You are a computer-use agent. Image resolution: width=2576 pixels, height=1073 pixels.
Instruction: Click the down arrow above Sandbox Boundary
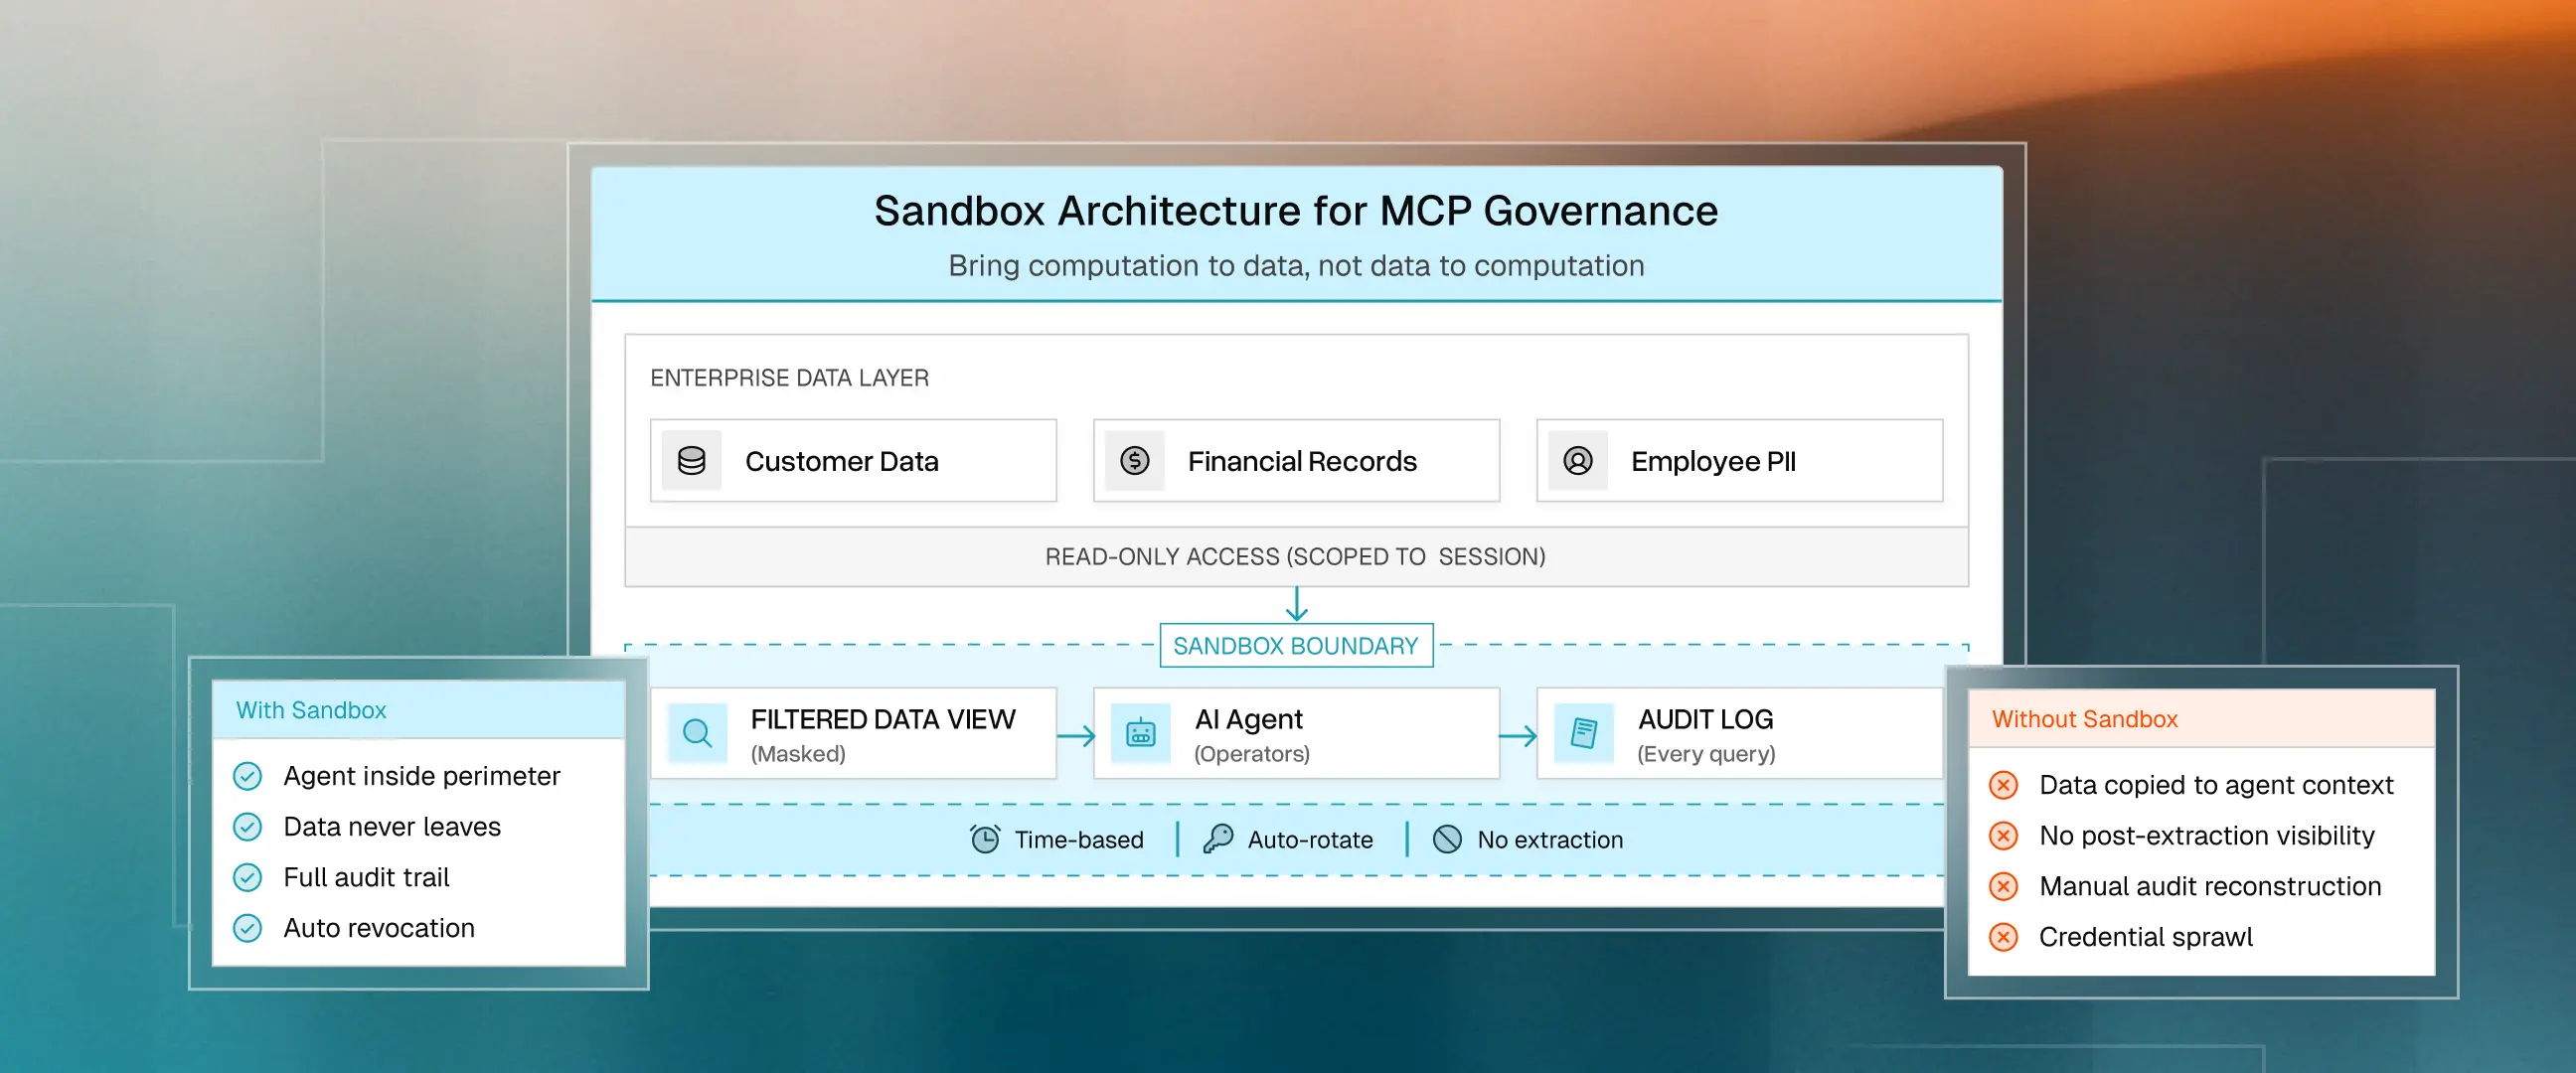coord(1296,604)
